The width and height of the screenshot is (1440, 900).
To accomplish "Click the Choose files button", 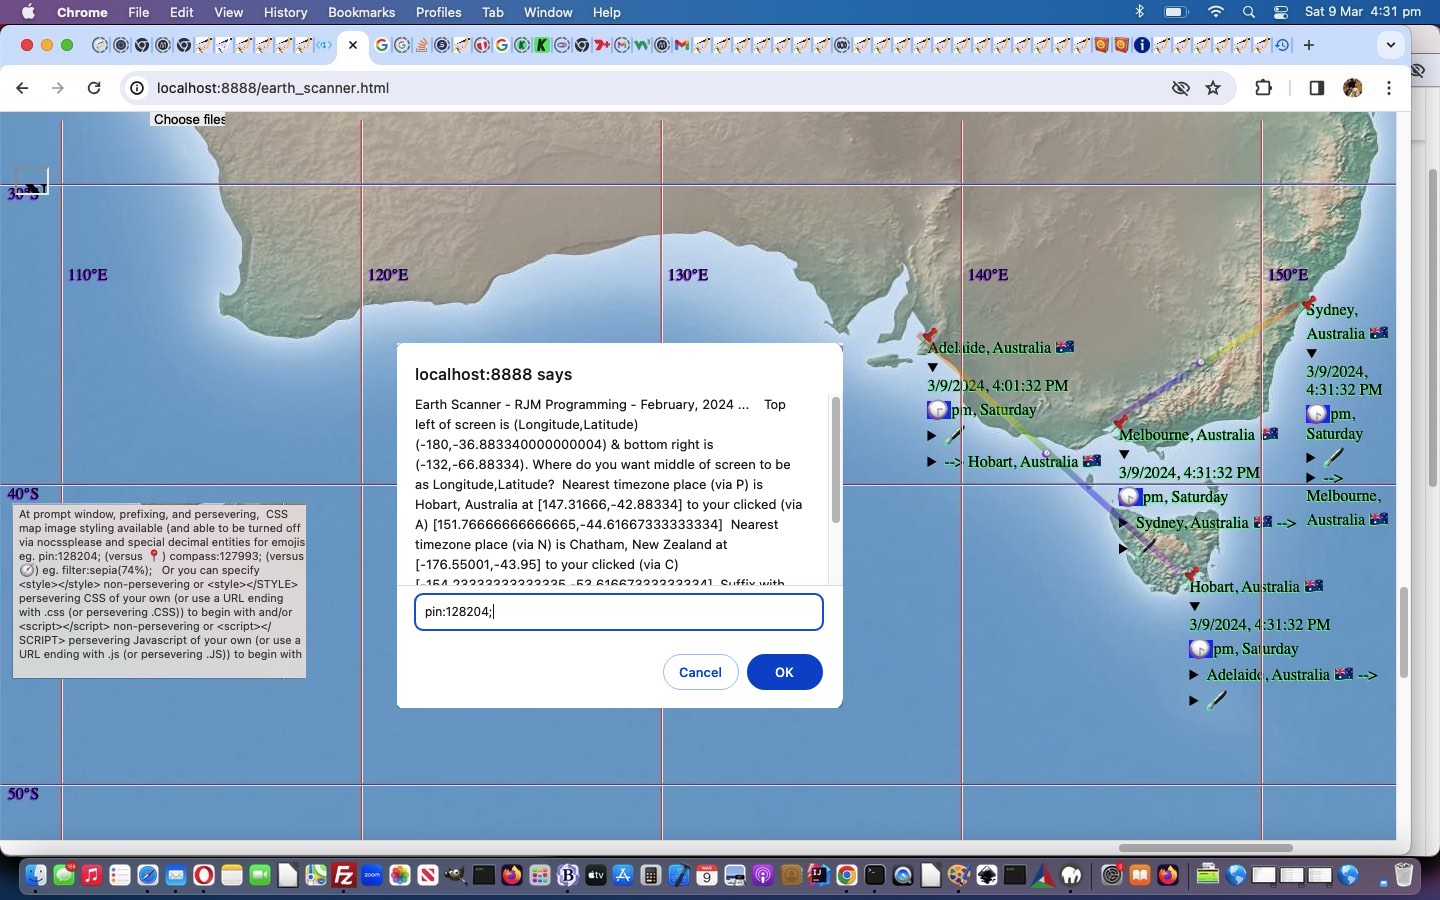I will point(189,119).
